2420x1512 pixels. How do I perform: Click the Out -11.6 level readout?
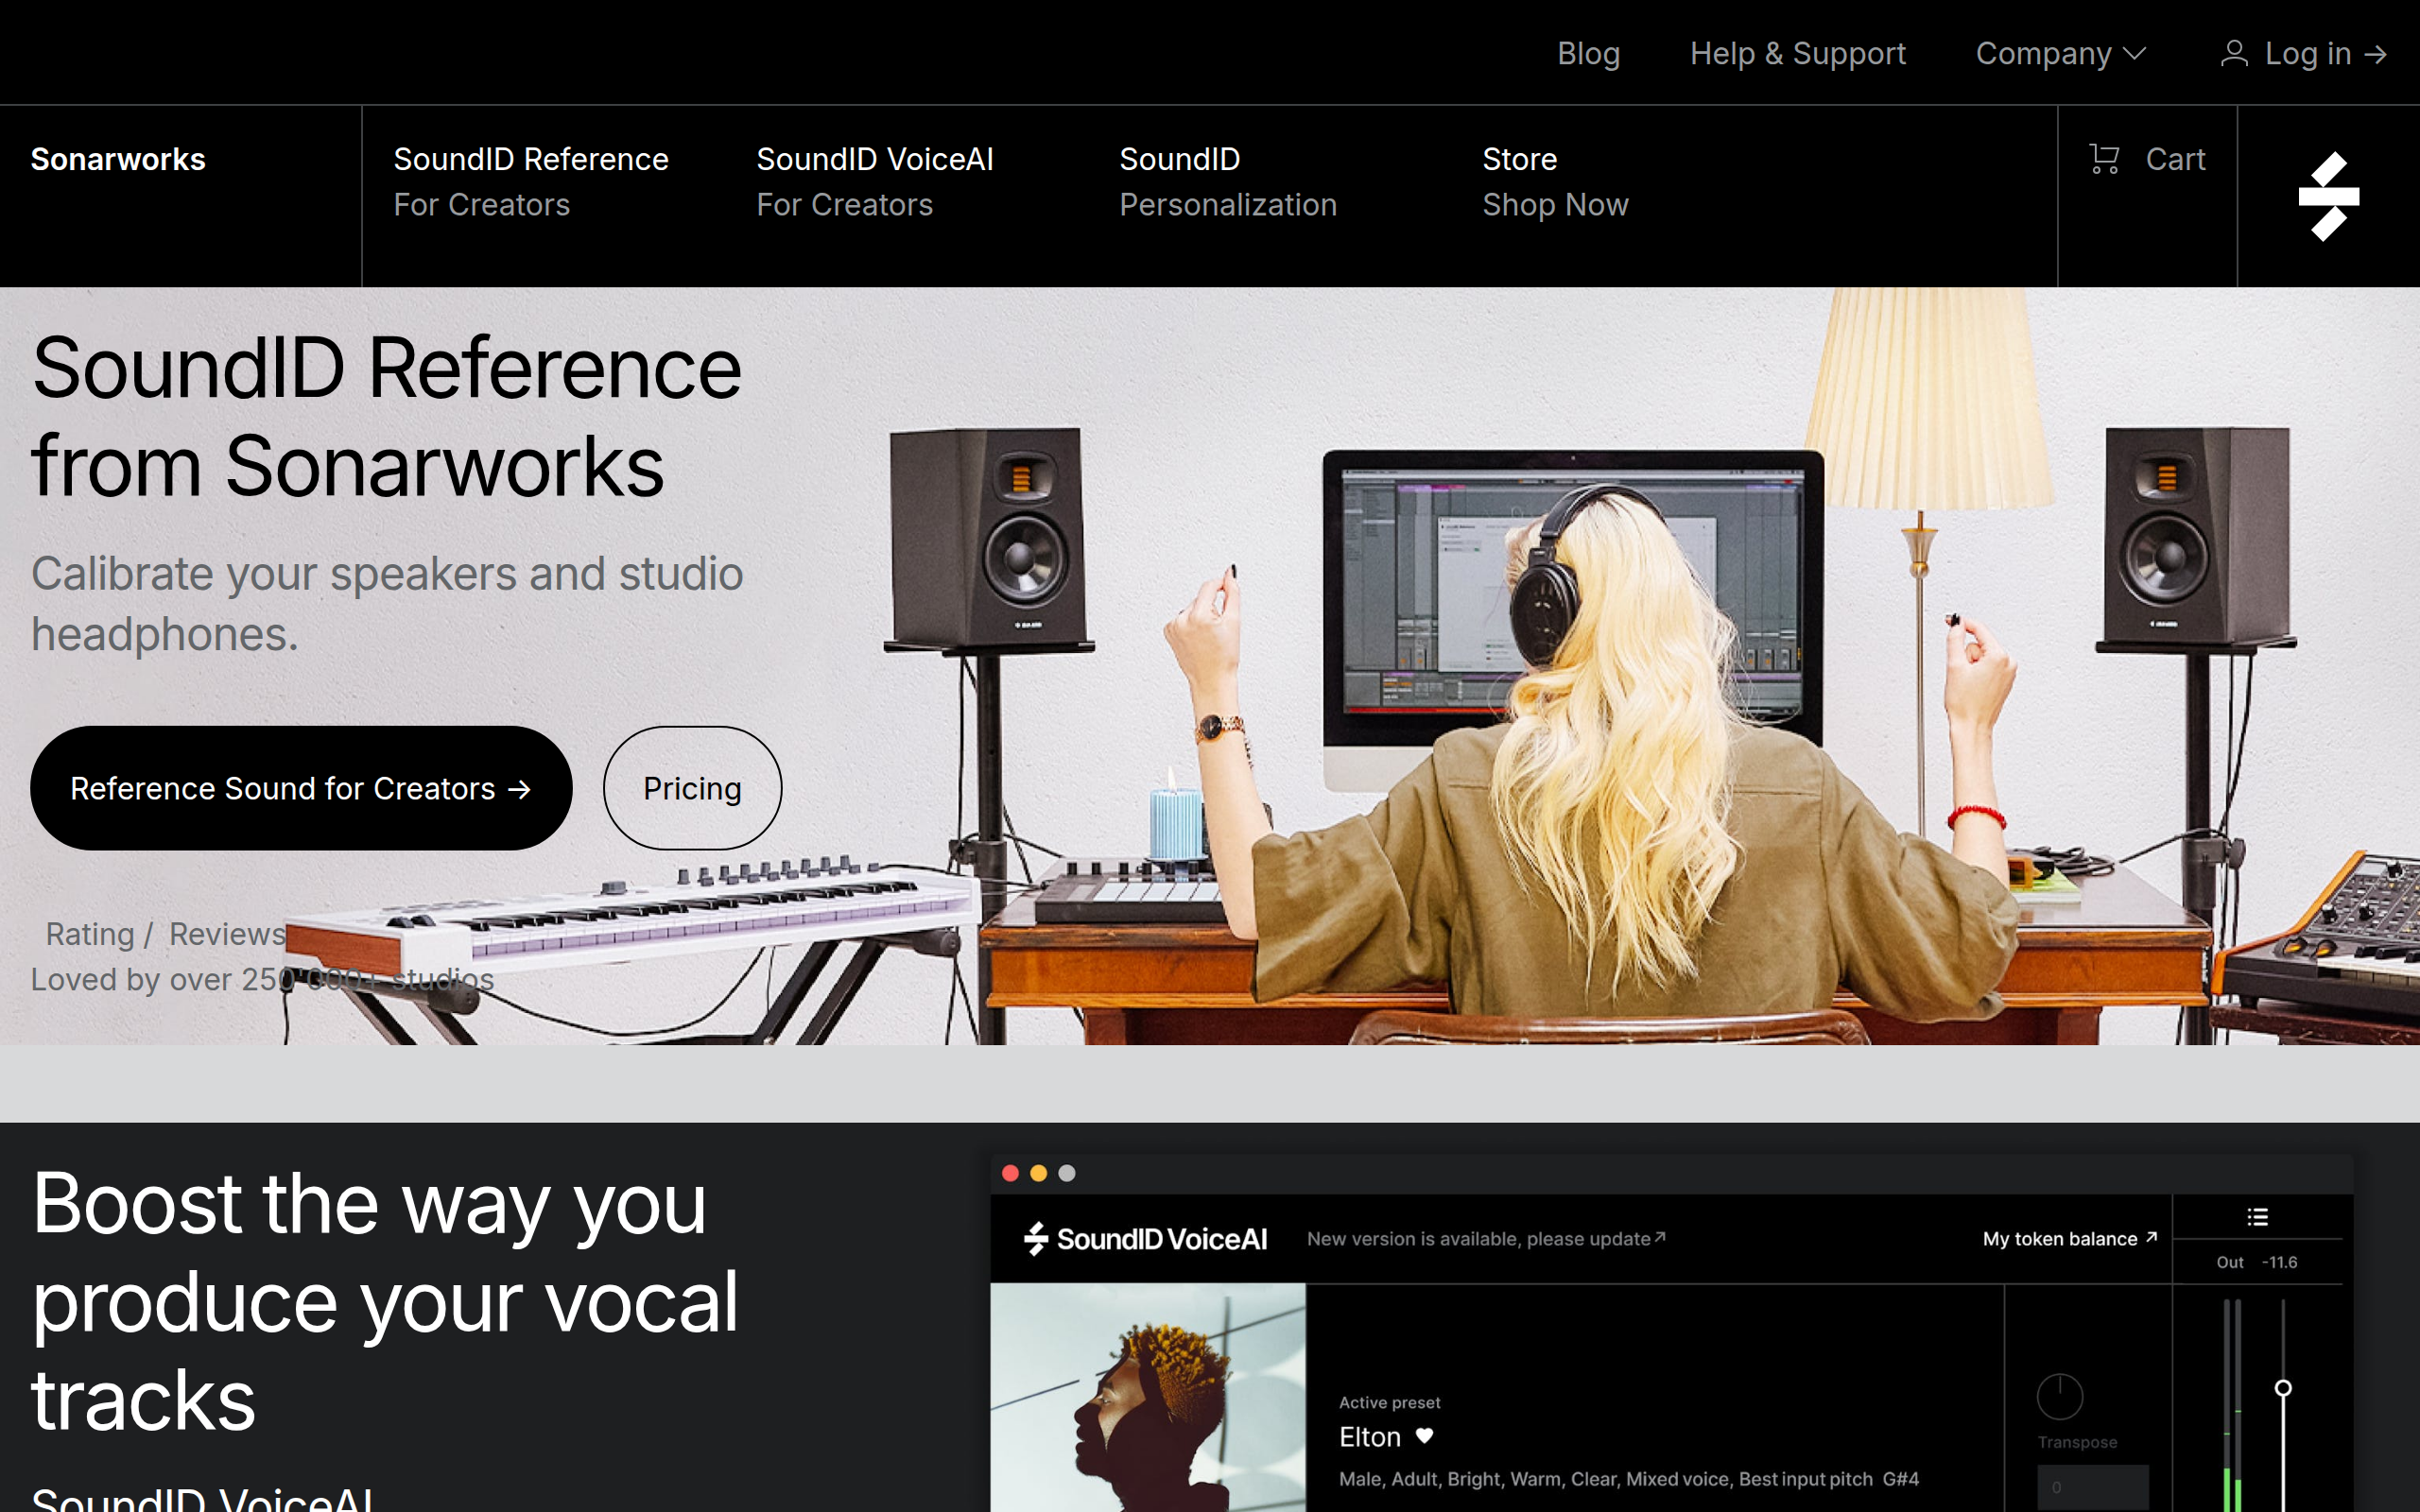(2256, 1262)
